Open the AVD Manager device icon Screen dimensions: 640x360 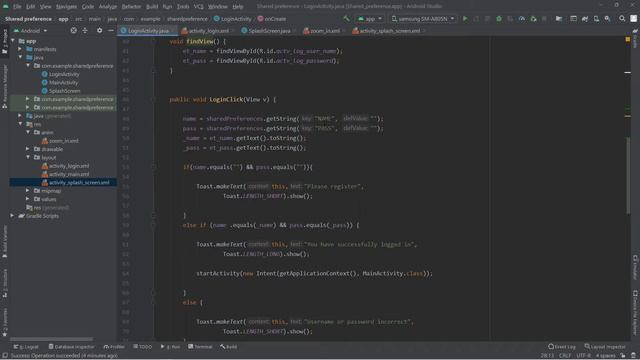coord(596,19)
